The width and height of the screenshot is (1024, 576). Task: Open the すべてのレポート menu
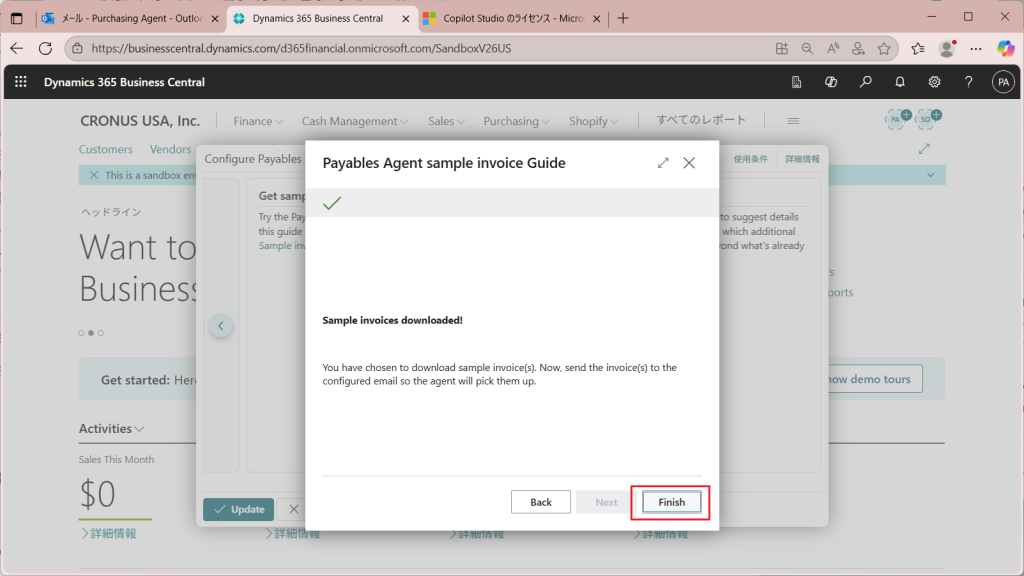[x=701, y=120]
